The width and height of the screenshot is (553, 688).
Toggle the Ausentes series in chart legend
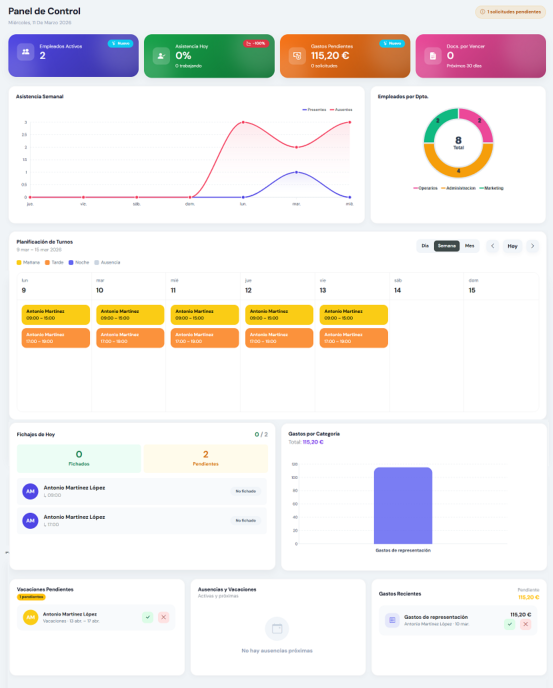[341, 110]
